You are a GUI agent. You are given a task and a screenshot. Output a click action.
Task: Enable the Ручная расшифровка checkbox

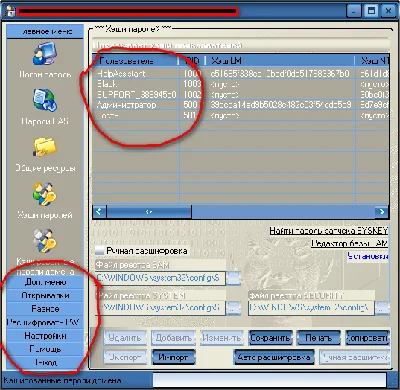[x=100, y=251]
